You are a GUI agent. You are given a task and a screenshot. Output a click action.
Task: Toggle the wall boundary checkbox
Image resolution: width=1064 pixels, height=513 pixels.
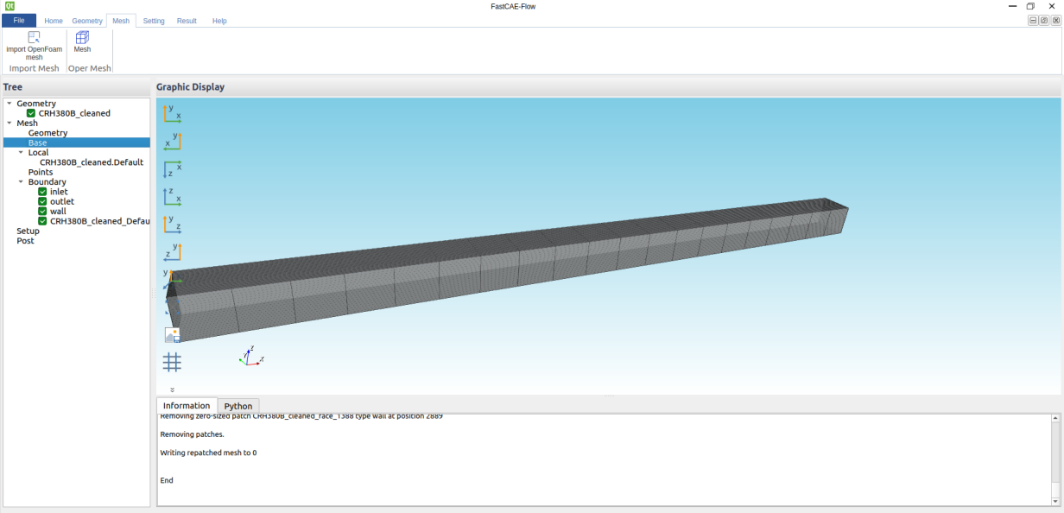coord(43,212)
